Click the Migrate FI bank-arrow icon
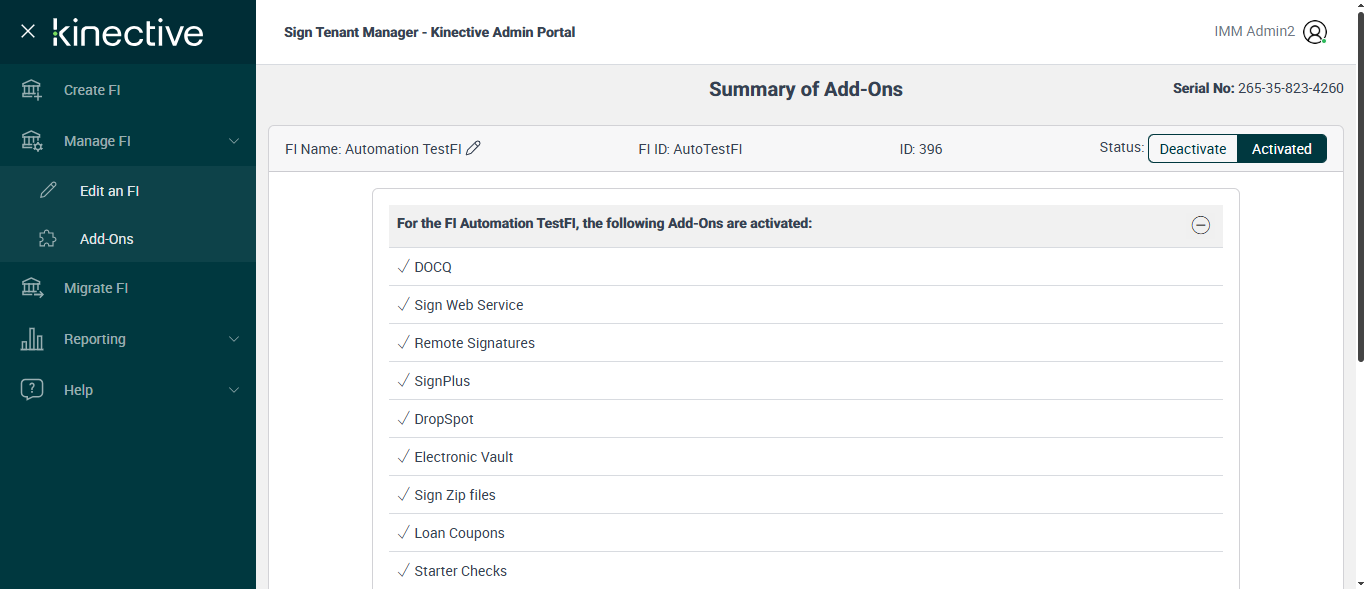 pos(32,288)
